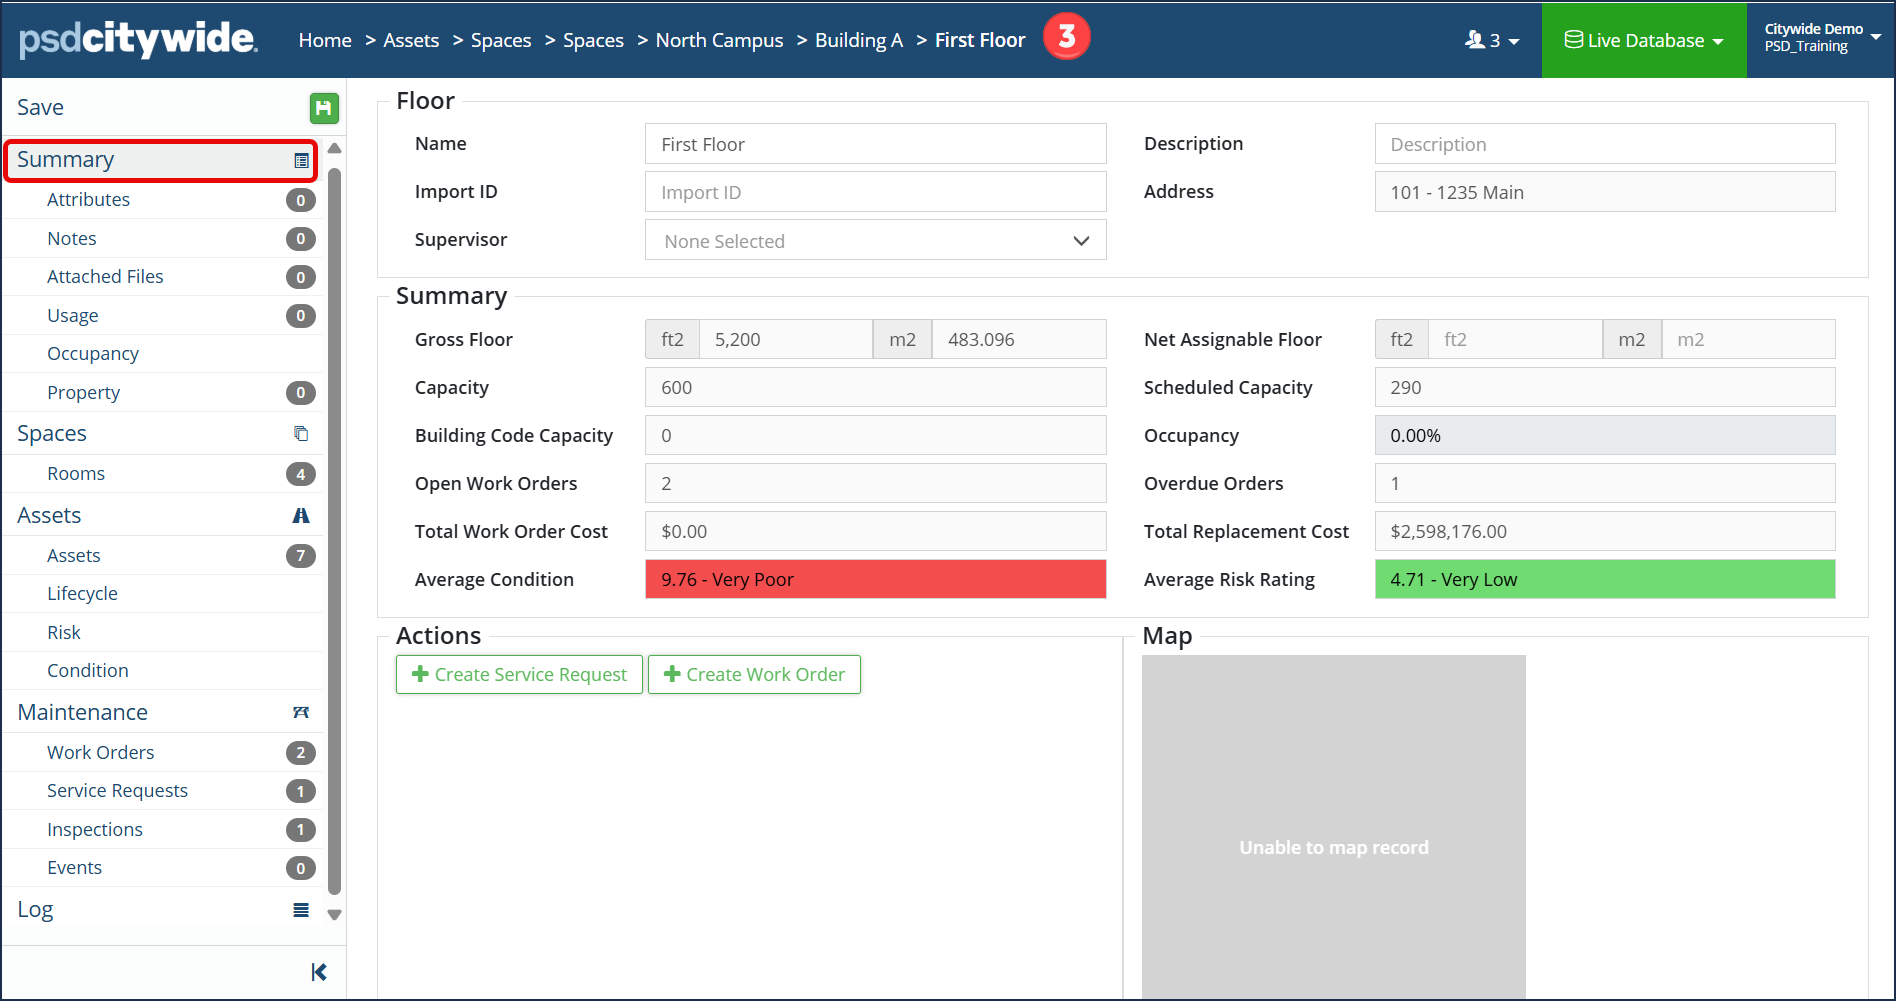Viewport: 1896px width, 1001px height.
Task: Open Rooms in the sidebar
Action: tap(76, 474)
